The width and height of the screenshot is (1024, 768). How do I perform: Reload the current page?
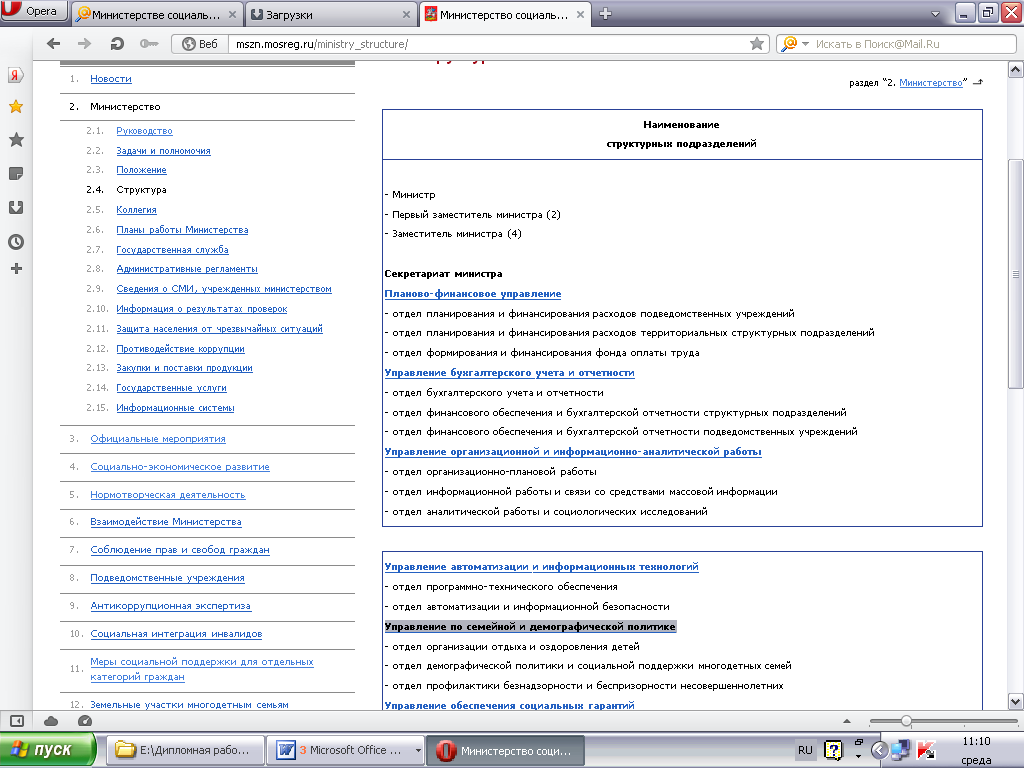tap(117, 44)
